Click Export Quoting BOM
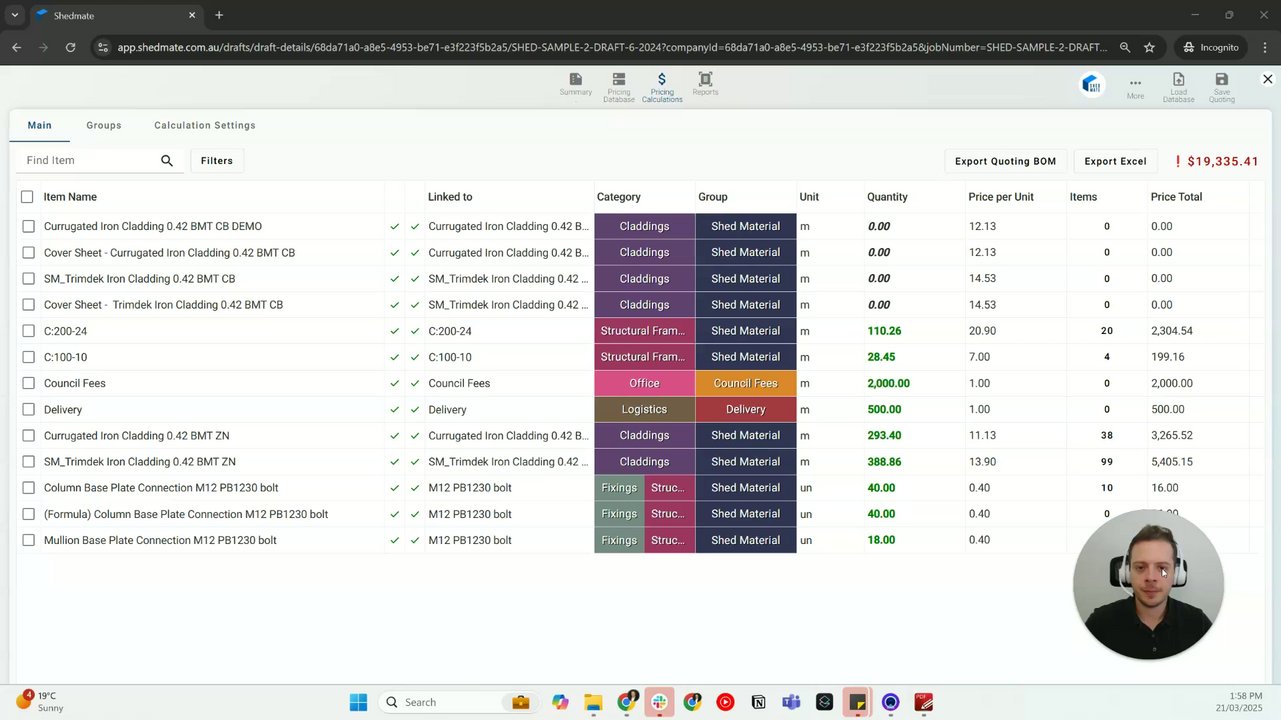This screenshot has width=1281, height=720. [1005, 161]
